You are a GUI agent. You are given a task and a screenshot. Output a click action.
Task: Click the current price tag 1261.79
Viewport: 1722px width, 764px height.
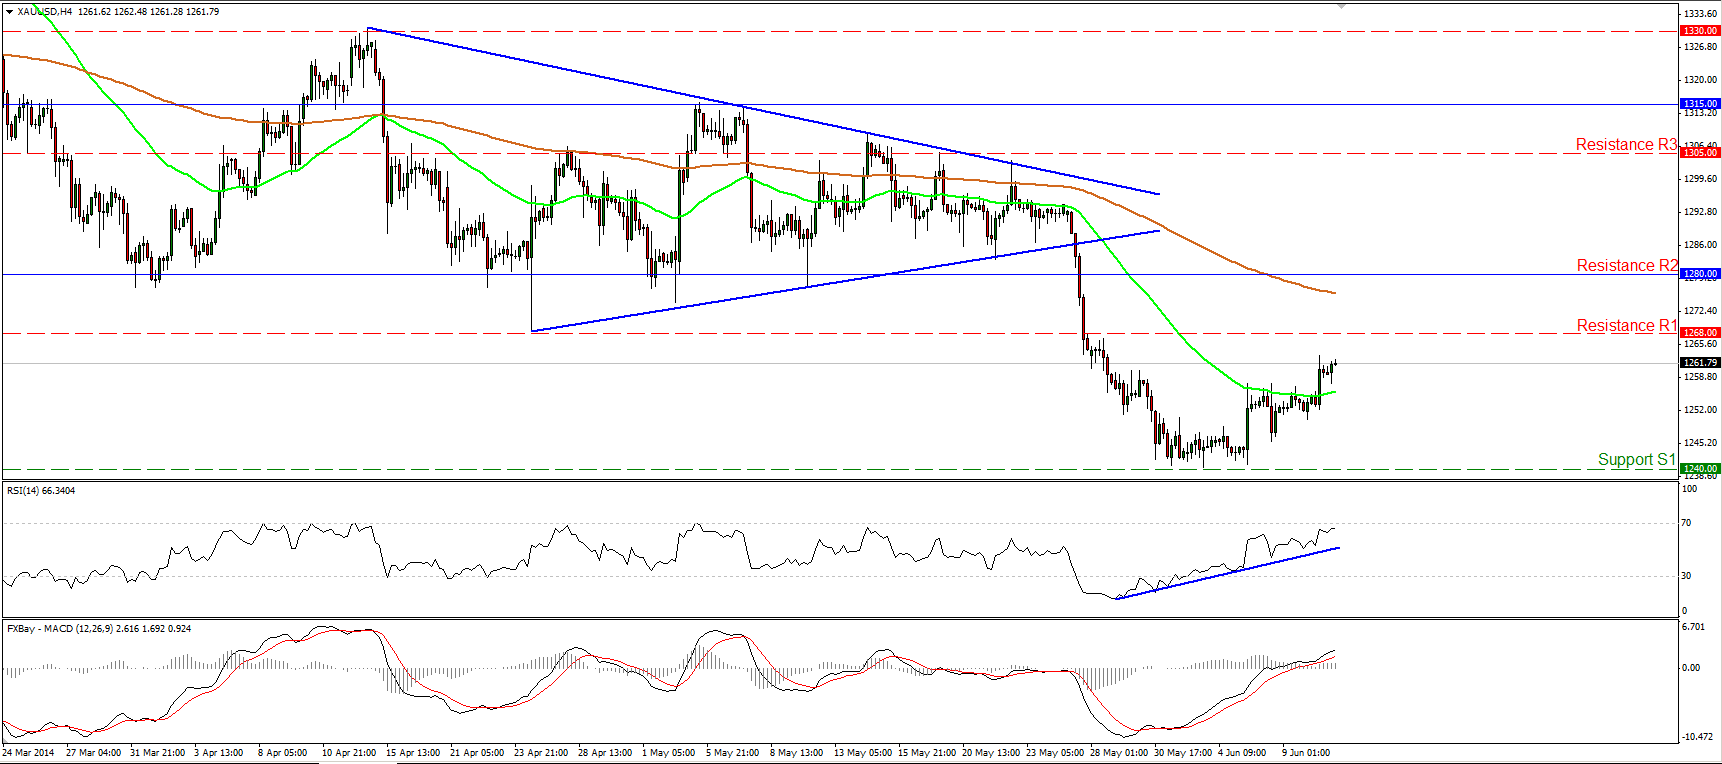pos(1700,363)
